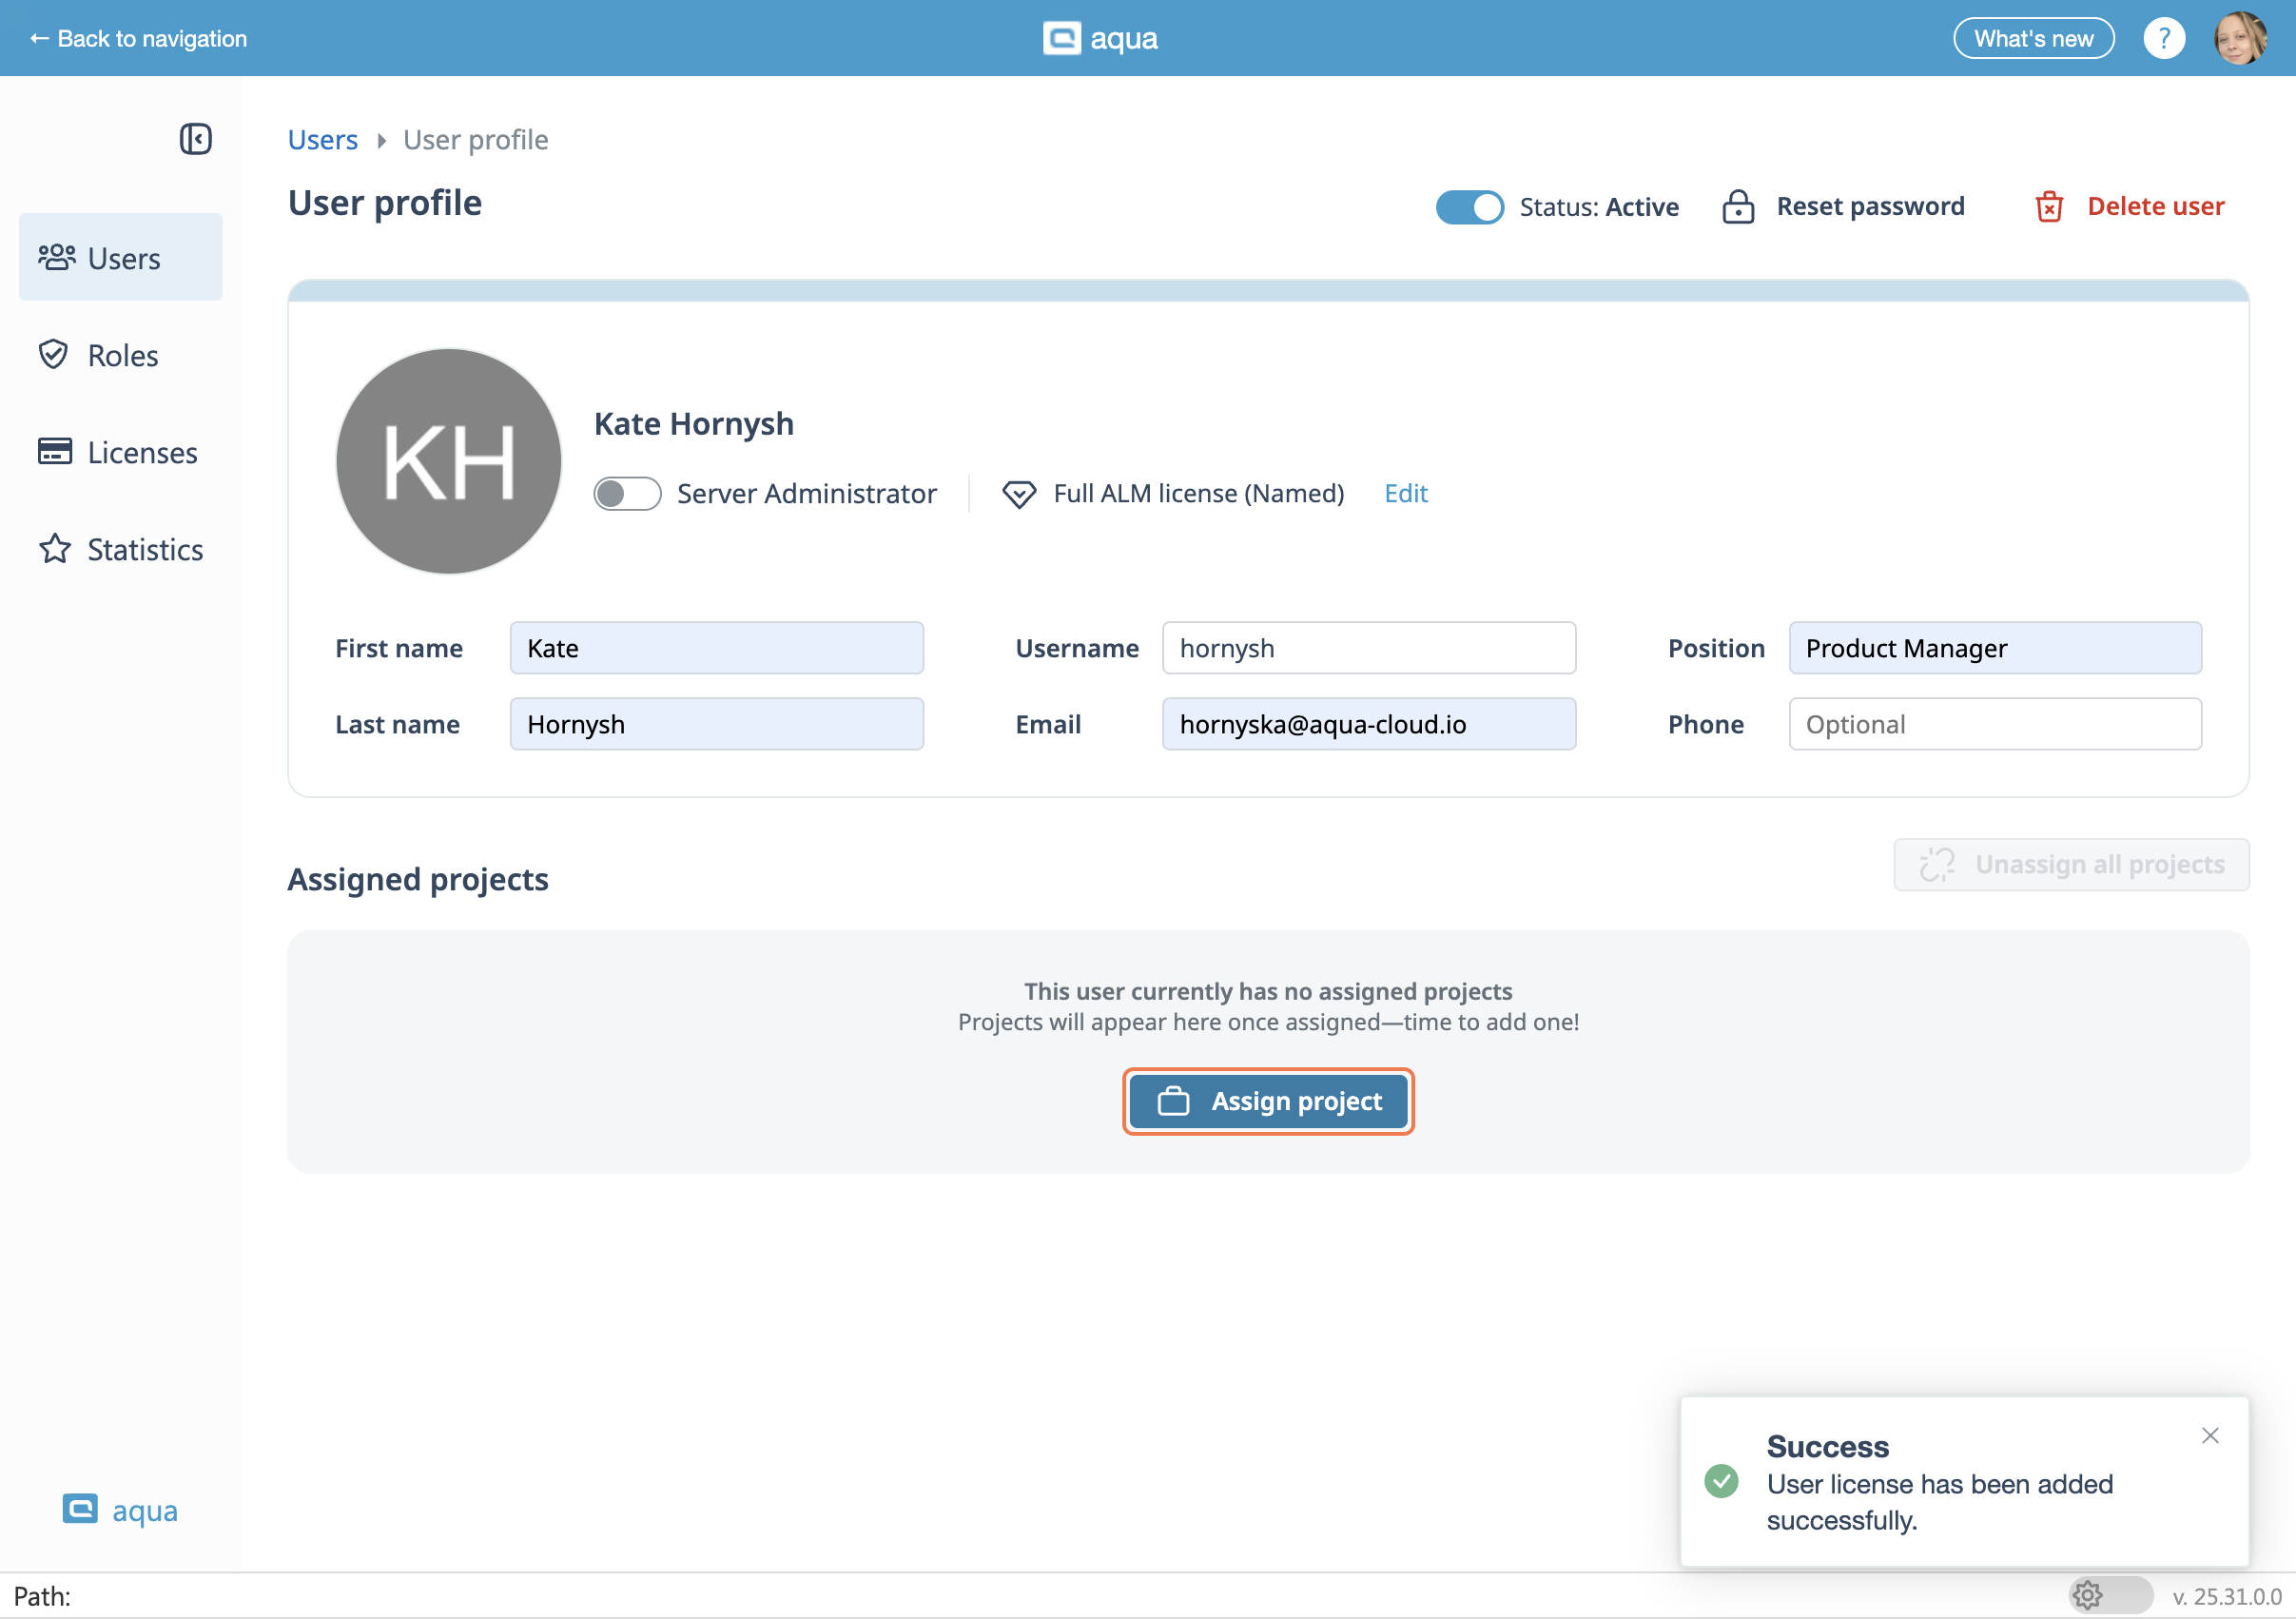
Task: Click the help question mark icon
Action: (x=2163, y=38)
